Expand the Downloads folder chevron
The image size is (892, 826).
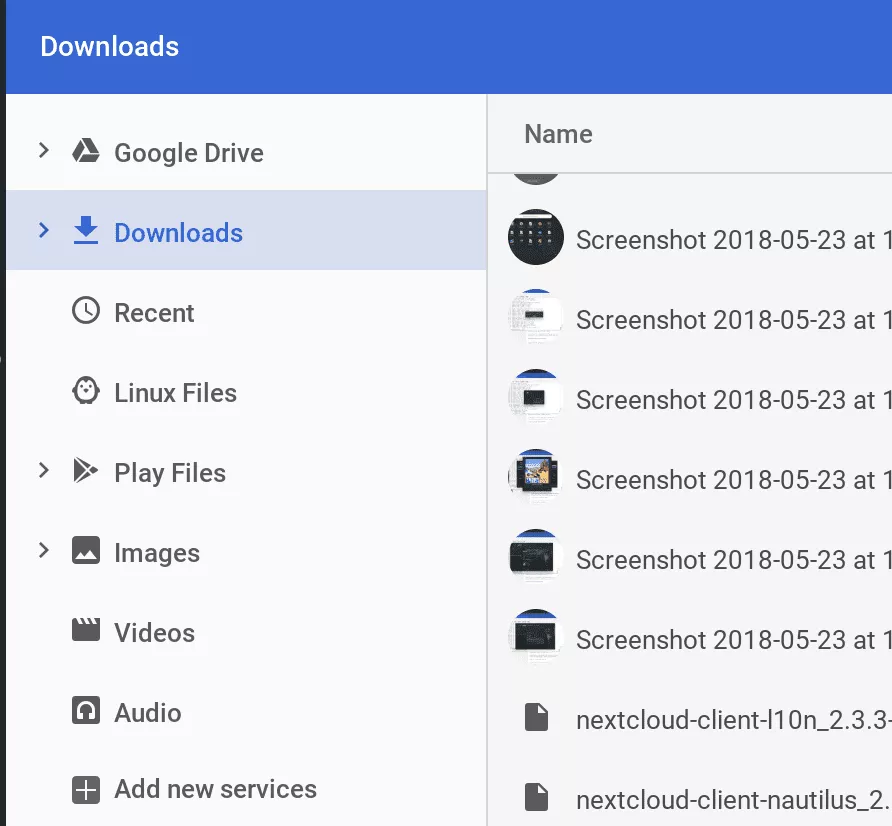point(43,231)
